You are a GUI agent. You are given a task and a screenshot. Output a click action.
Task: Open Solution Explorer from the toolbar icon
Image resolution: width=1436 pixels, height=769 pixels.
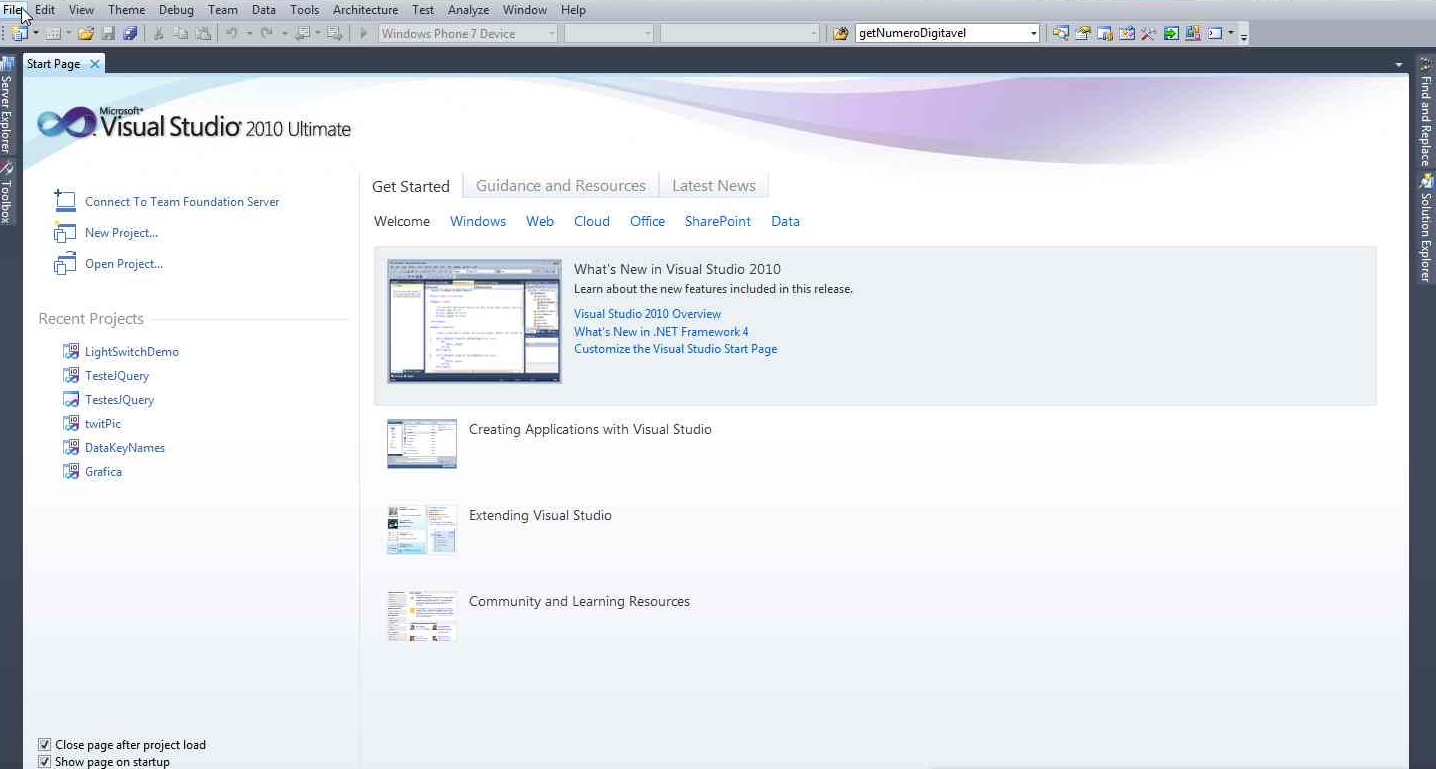tap(1082, 33)
